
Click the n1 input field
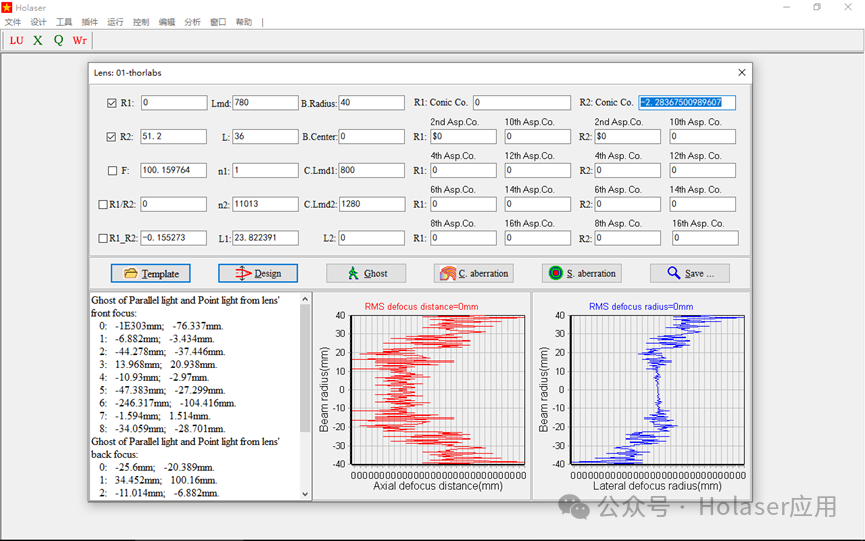coord(265,170)
